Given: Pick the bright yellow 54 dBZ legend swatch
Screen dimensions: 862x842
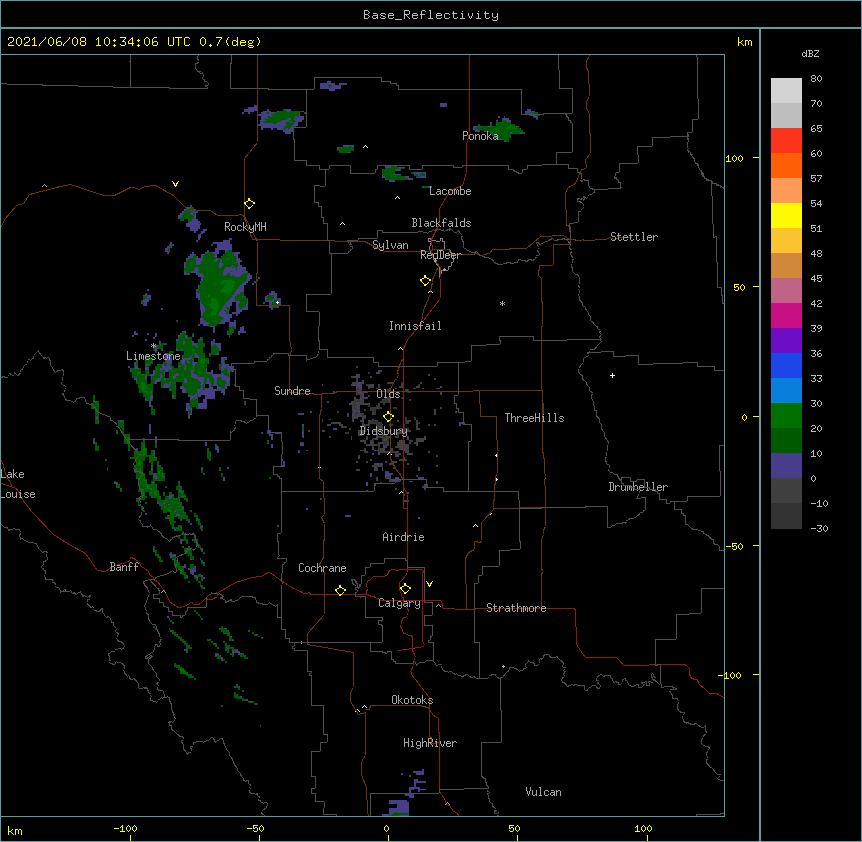Looking at the screenshot, I should tap(786, 215).
